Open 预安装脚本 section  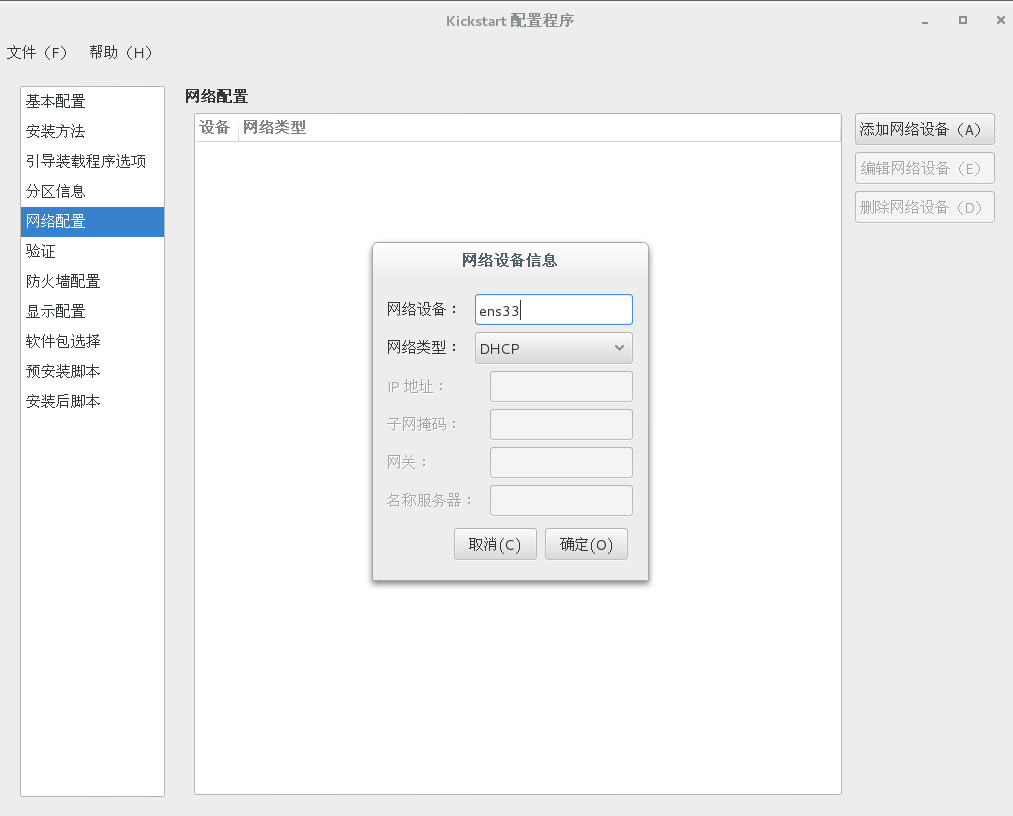coord(92,371)
